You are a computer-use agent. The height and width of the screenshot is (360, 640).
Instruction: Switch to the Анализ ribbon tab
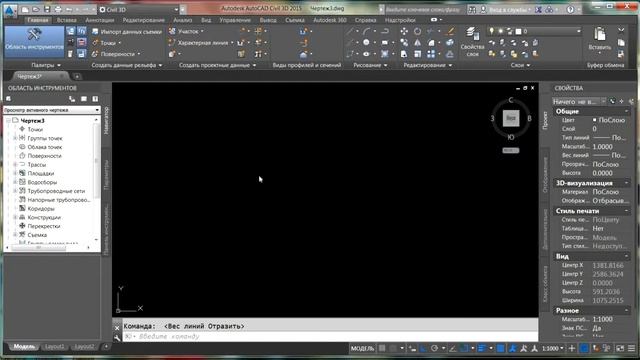tap(182, 20)
